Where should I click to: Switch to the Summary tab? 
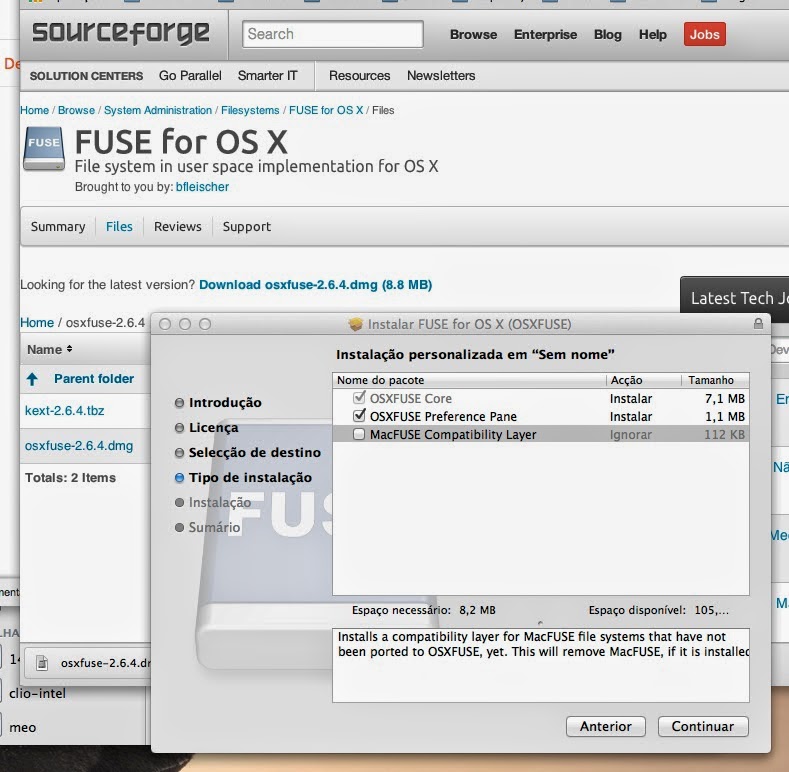58,226
